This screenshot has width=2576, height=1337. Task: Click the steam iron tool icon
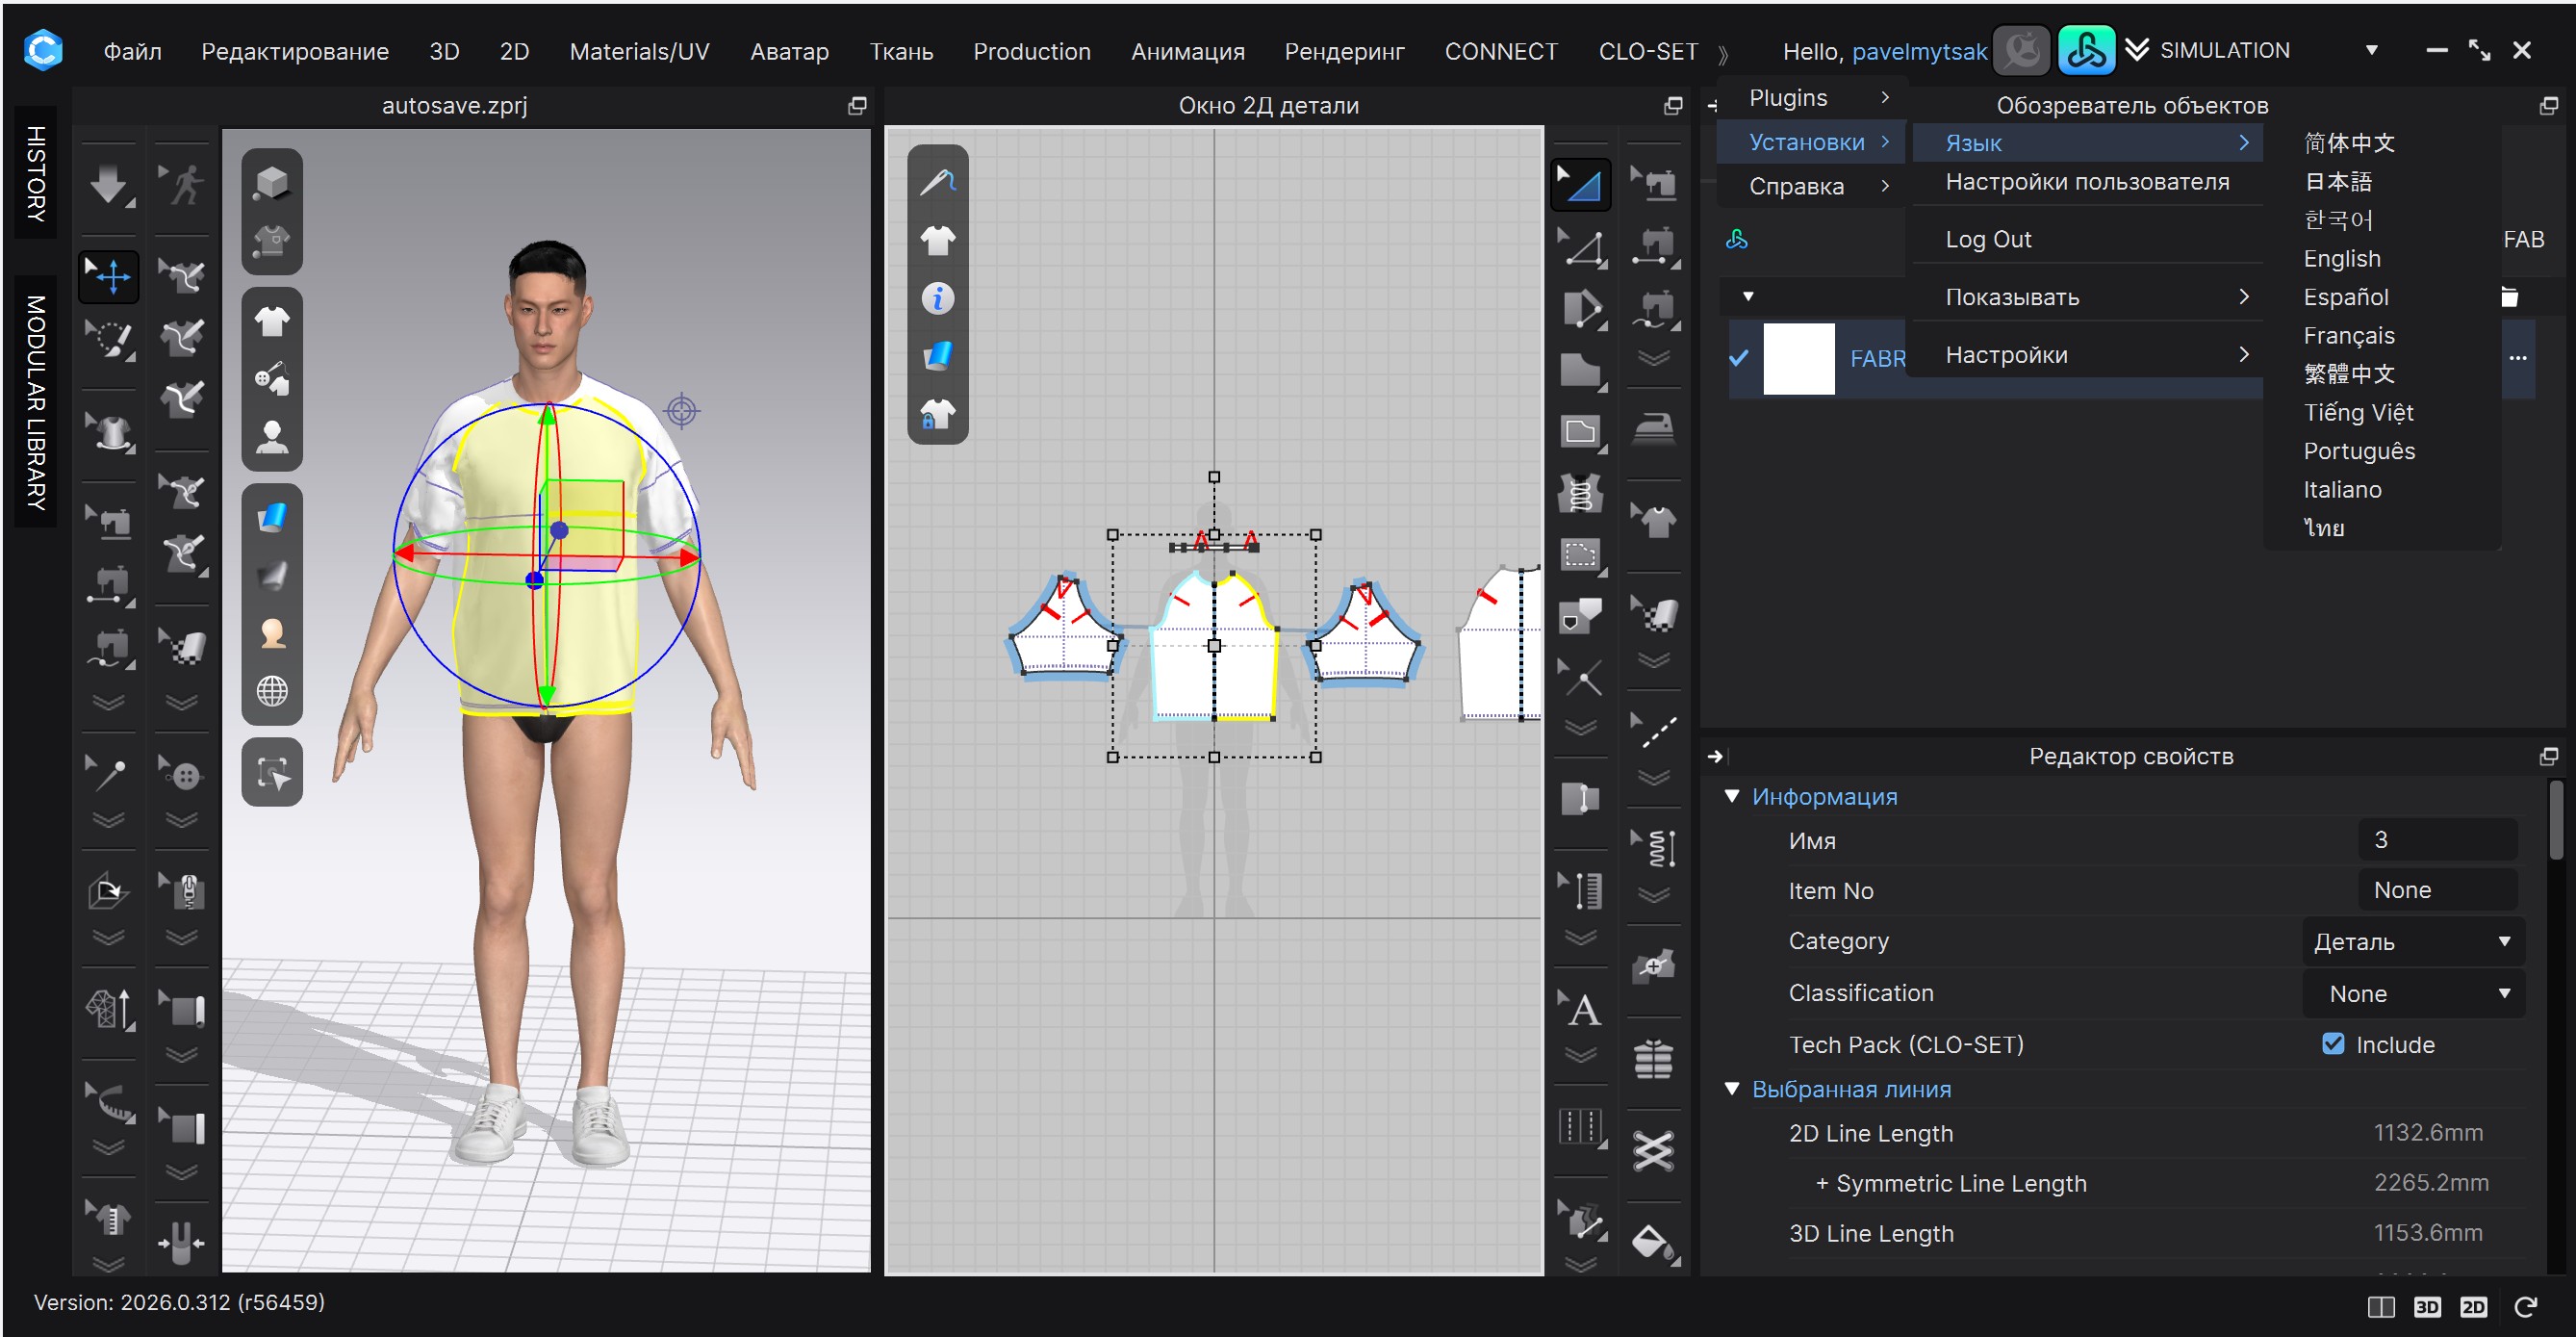click(x=1653, y=430)
